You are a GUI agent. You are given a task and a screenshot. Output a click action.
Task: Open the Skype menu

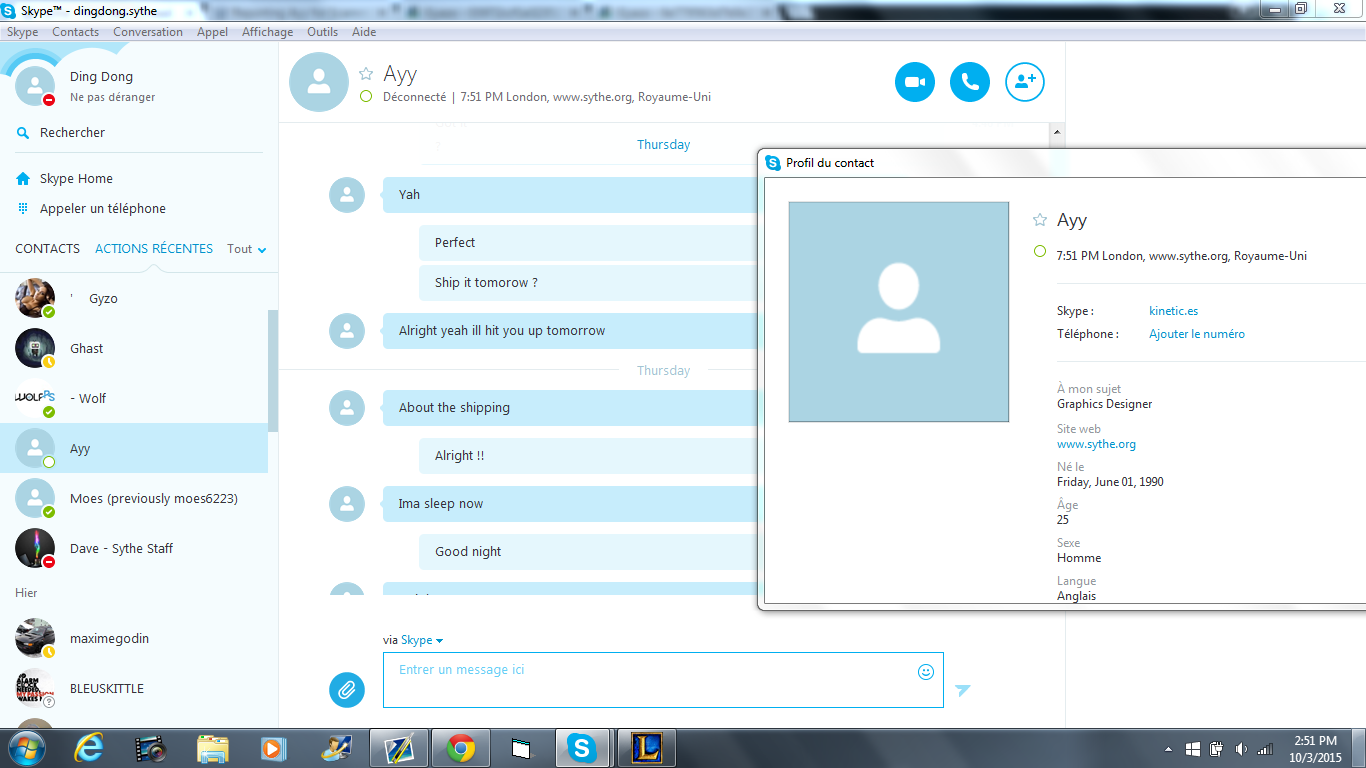point(22,32)
